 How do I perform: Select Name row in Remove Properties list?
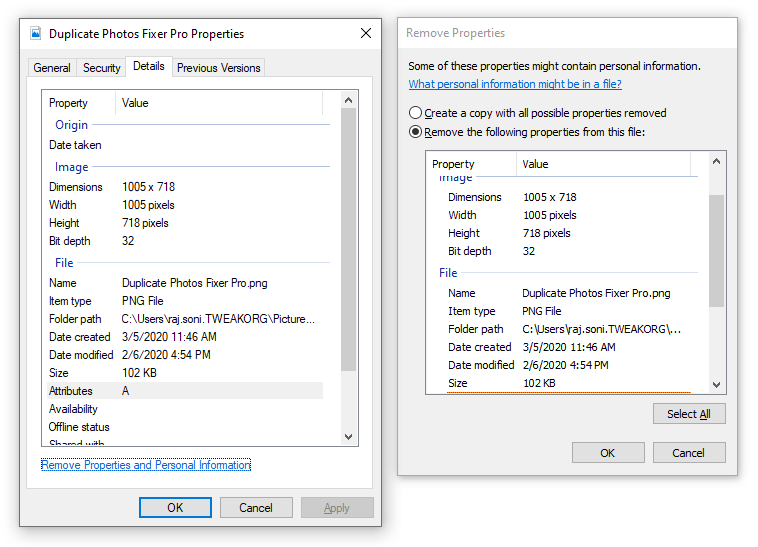coord(568,293)
